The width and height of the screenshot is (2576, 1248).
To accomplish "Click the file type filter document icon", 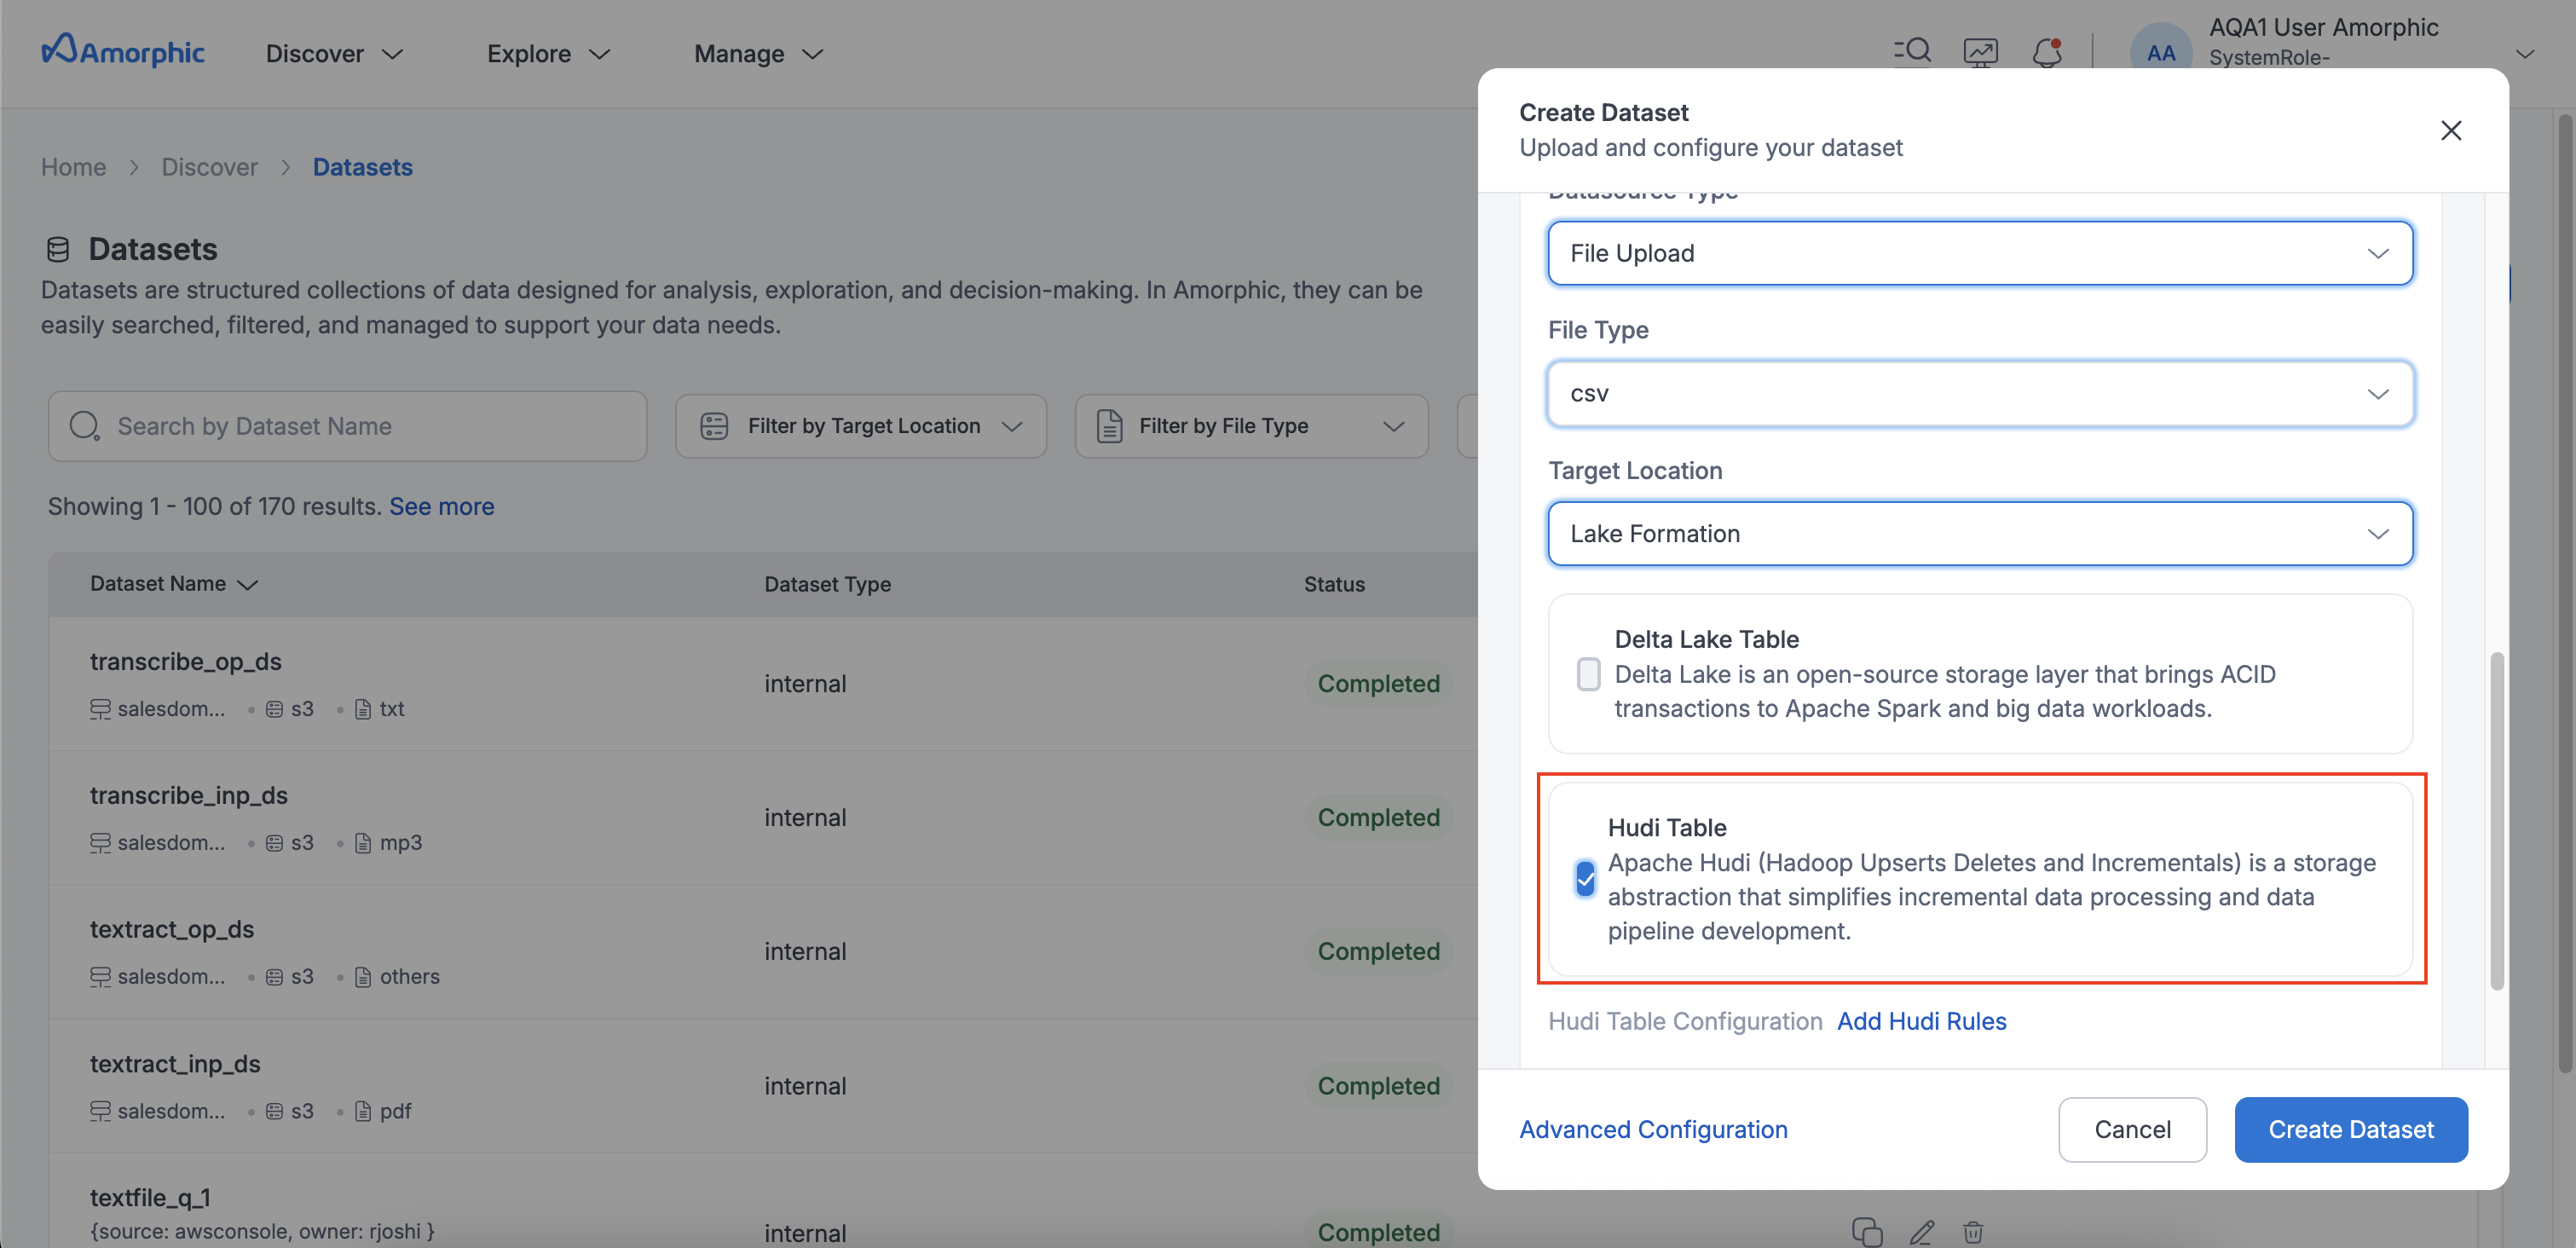I will [x=1109, y=426].
